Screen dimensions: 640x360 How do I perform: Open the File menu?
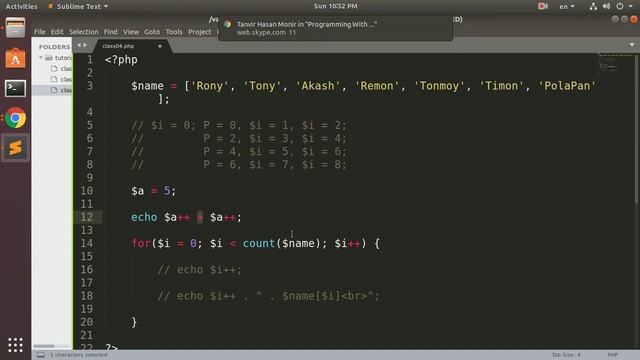click(x=40, y=32)
